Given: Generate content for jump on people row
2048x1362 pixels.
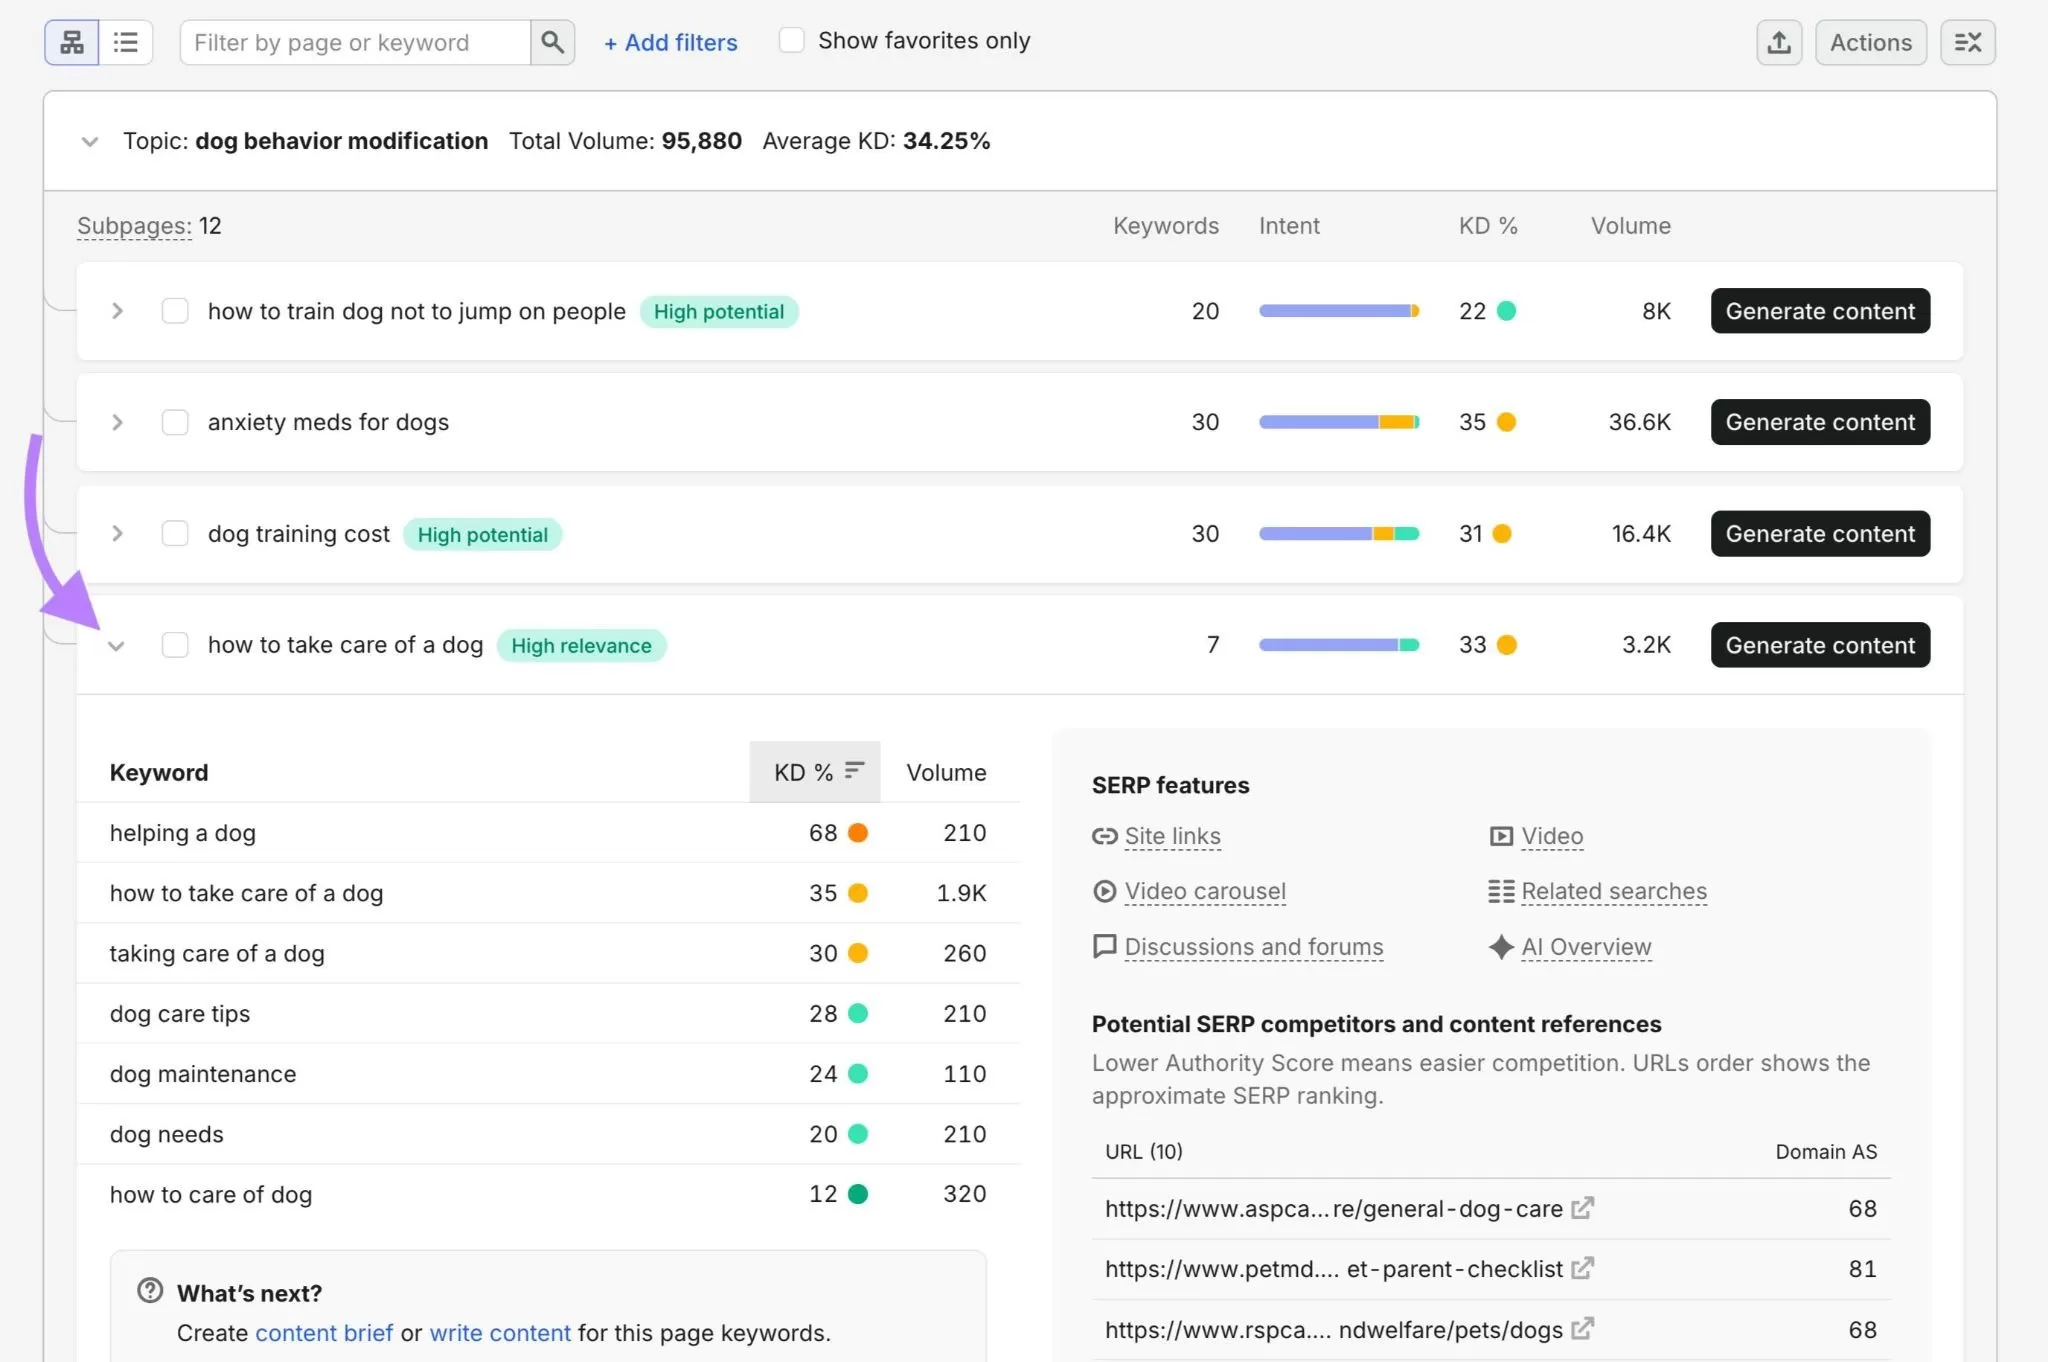Looking at the screenshot, I should (x=1820, y=311).
